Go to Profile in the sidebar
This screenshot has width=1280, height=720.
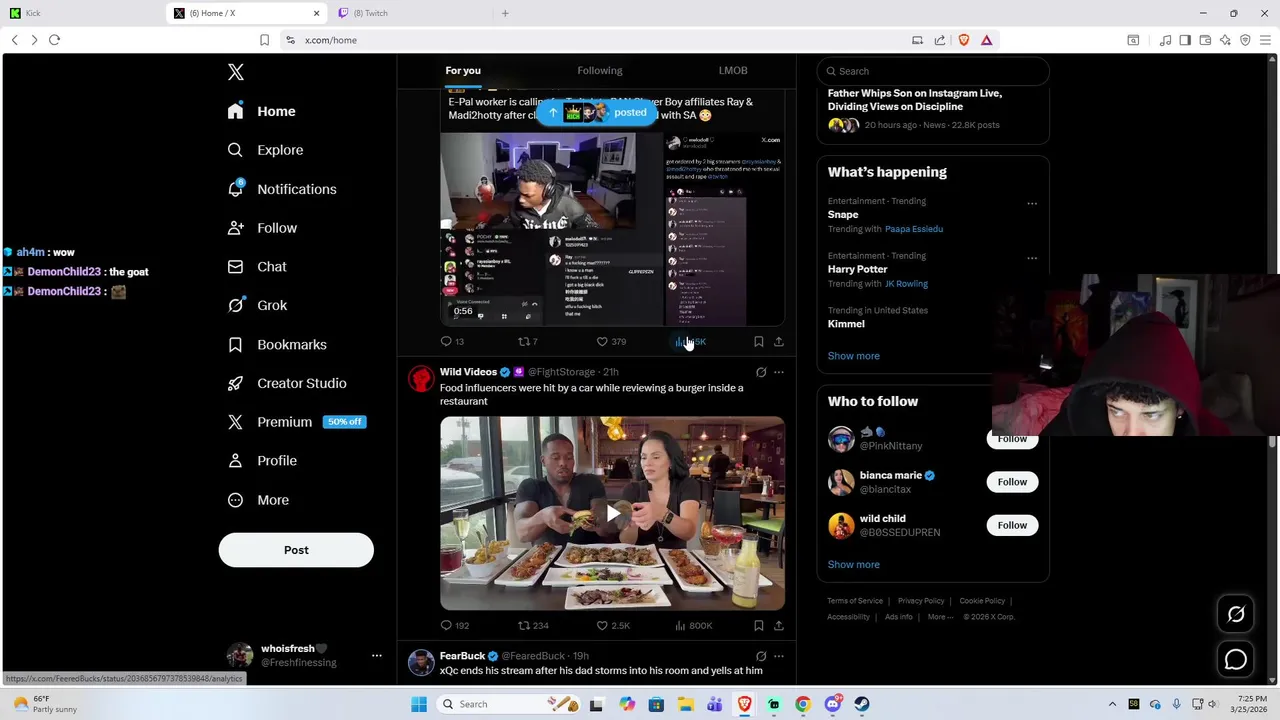point(262,461)
